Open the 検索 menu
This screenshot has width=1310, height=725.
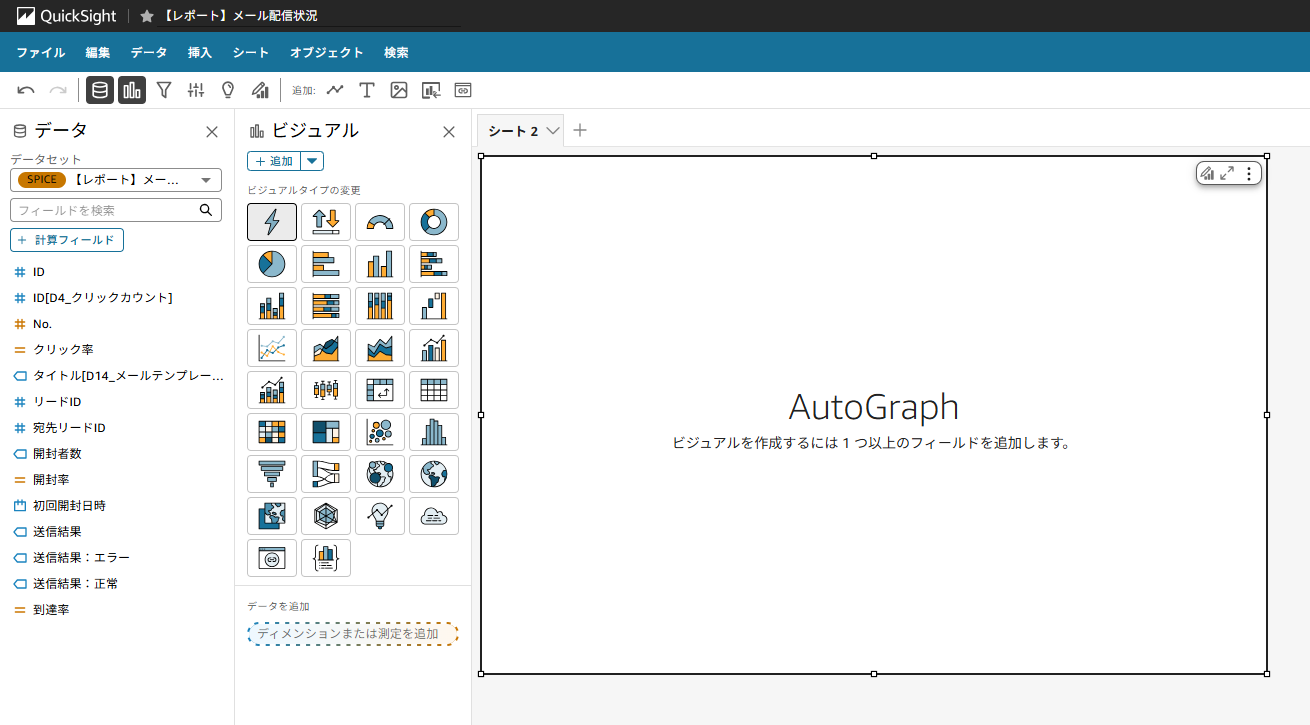[396, 52]
